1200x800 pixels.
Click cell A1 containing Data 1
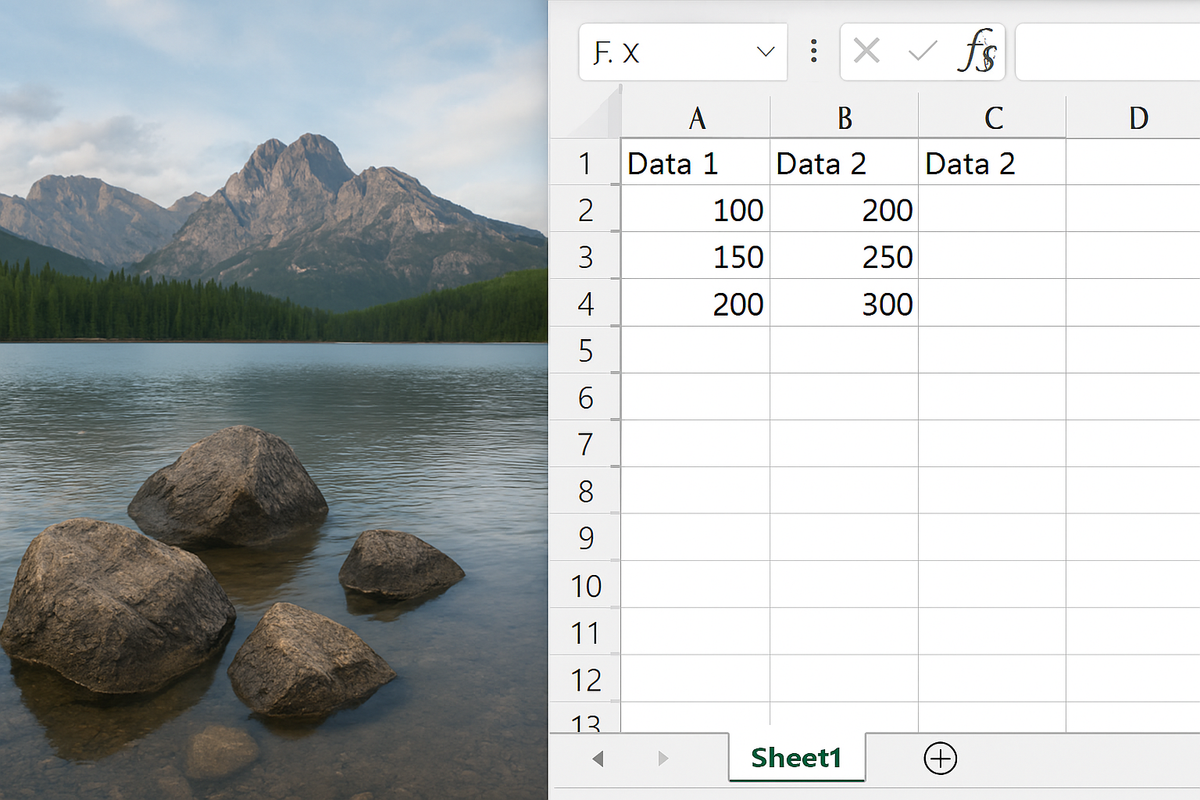696,163
